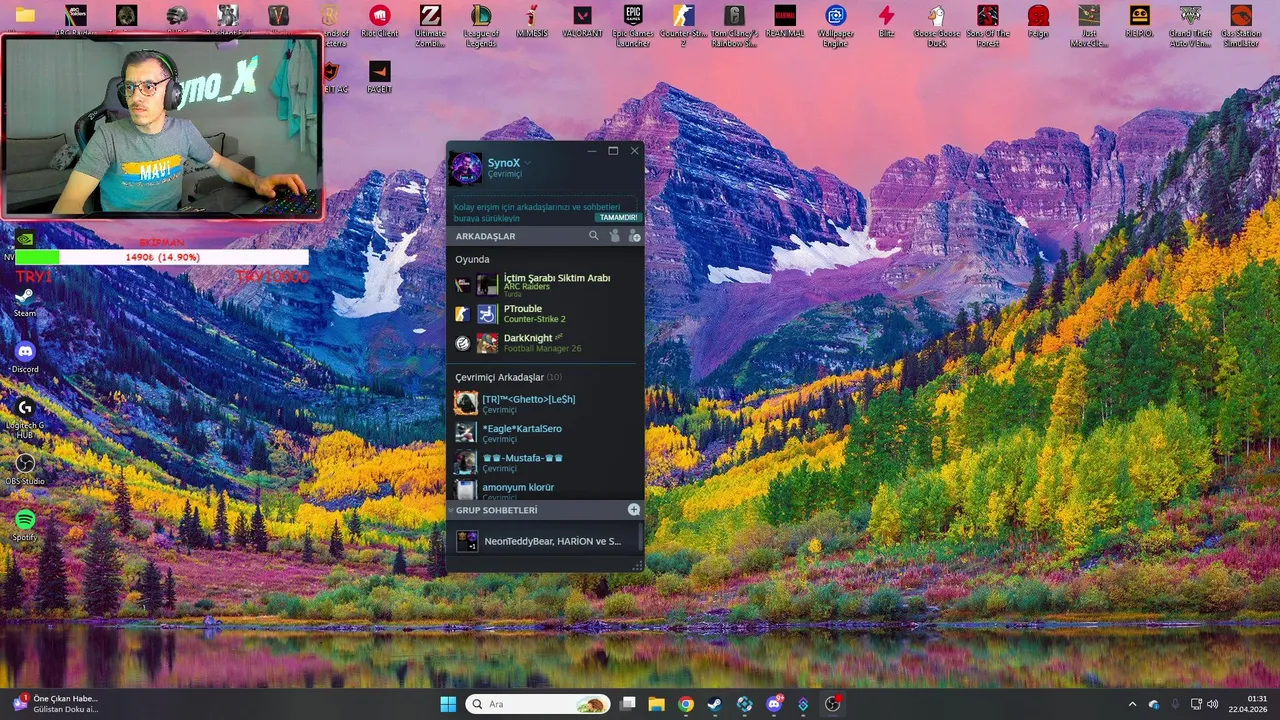Open the REANIMAL desktop shortcut
1280x720 pixels.
tap(785, 22)
